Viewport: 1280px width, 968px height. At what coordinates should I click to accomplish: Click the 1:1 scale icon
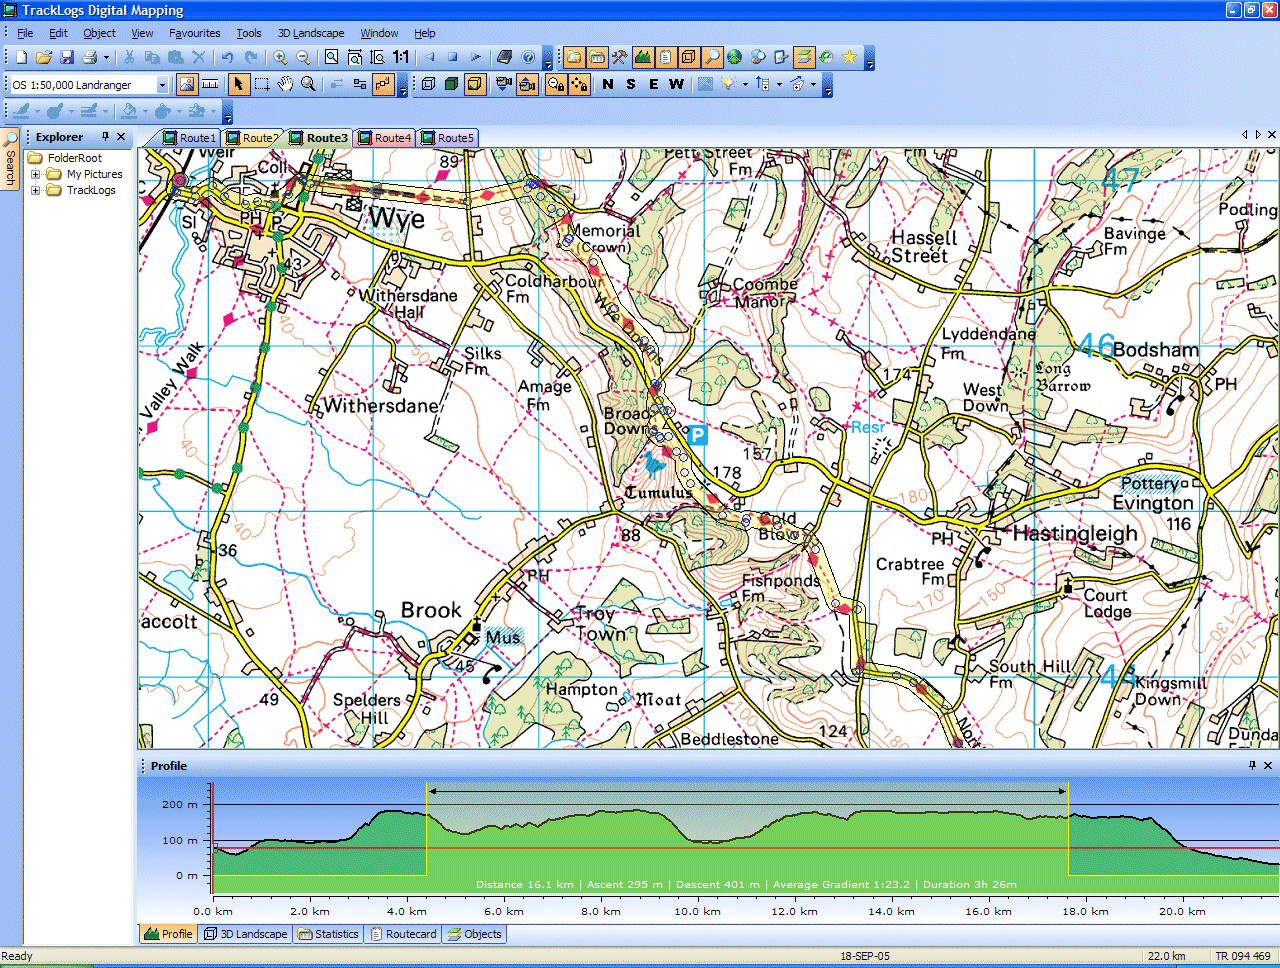(401, 57)
